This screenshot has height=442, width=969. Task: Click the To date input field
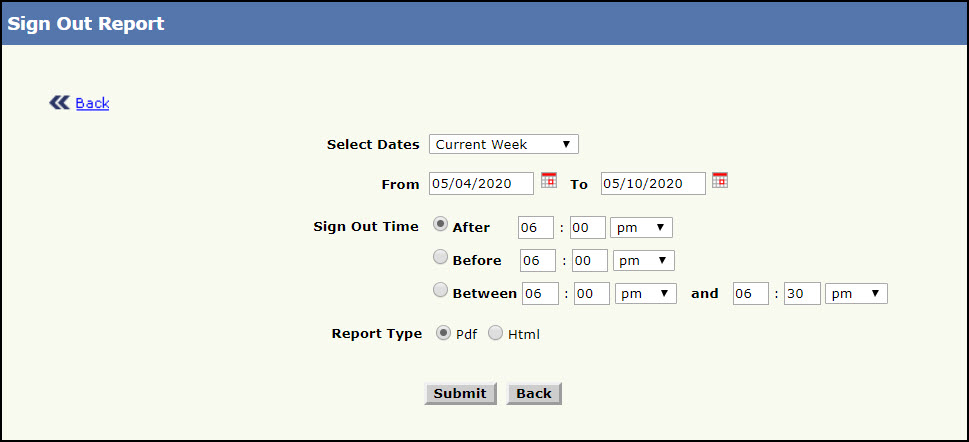tap(652, 183)
